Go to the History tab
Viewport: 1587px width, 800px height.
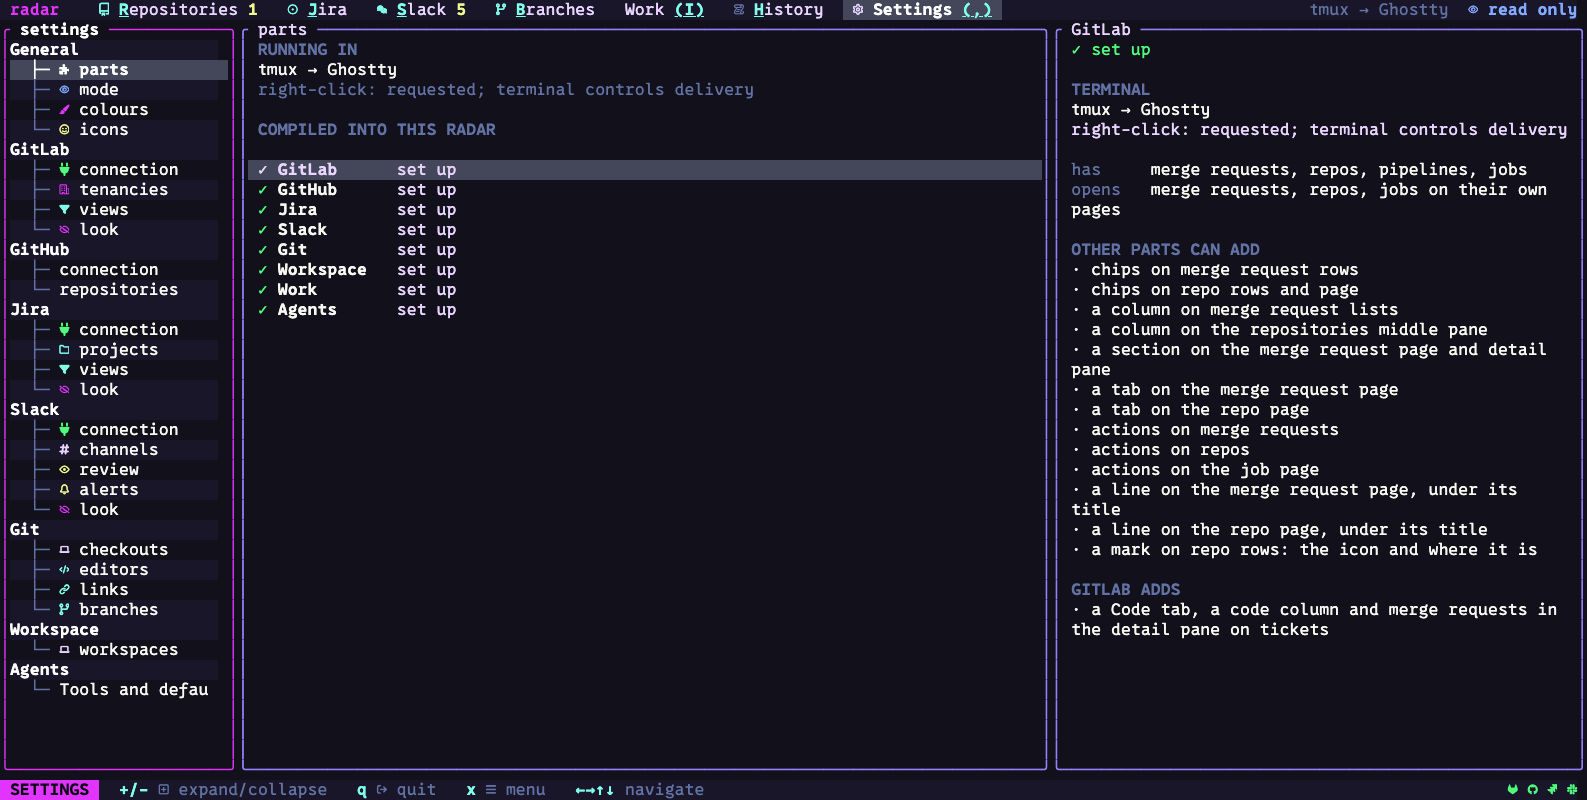click(778, 10)
